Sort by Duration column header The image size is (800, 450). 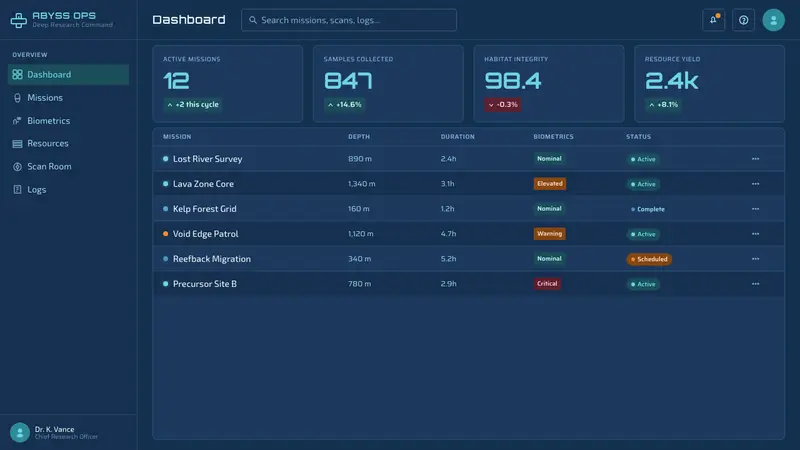coord(458,137)
